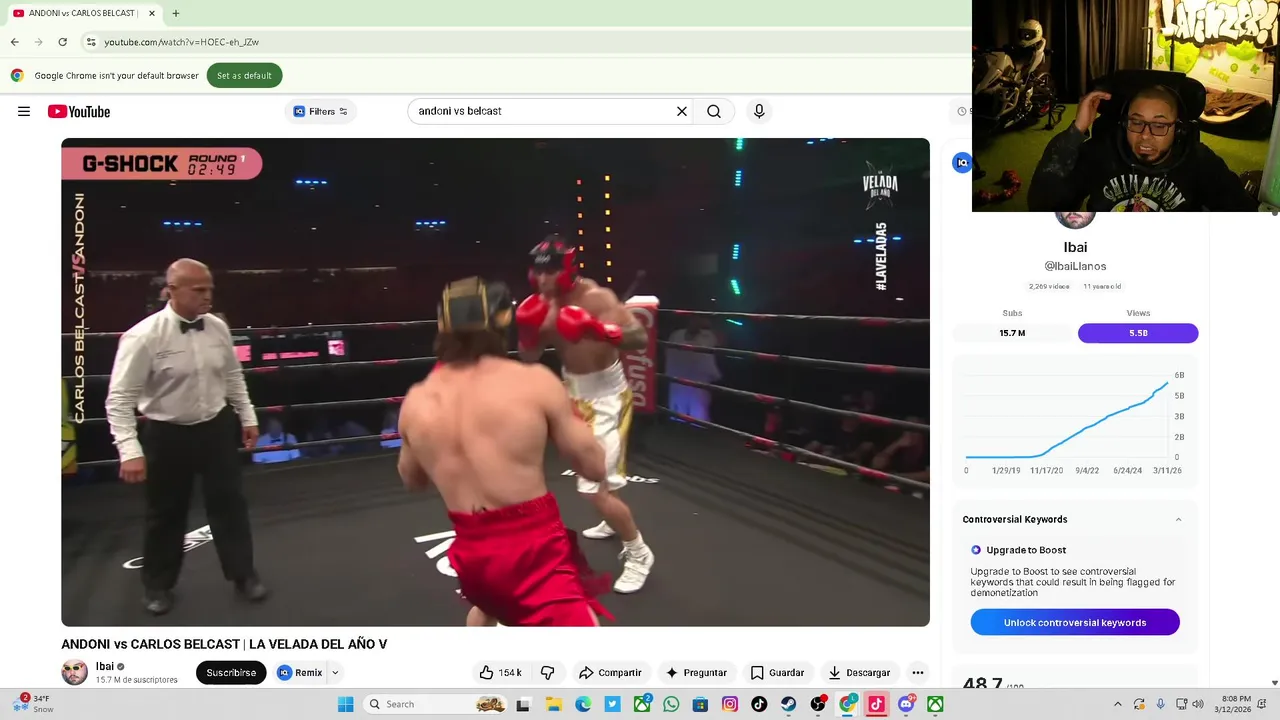Save the video with Guardar
The height and width of the screenshot is (720, 1280).
tap(778, 673)
